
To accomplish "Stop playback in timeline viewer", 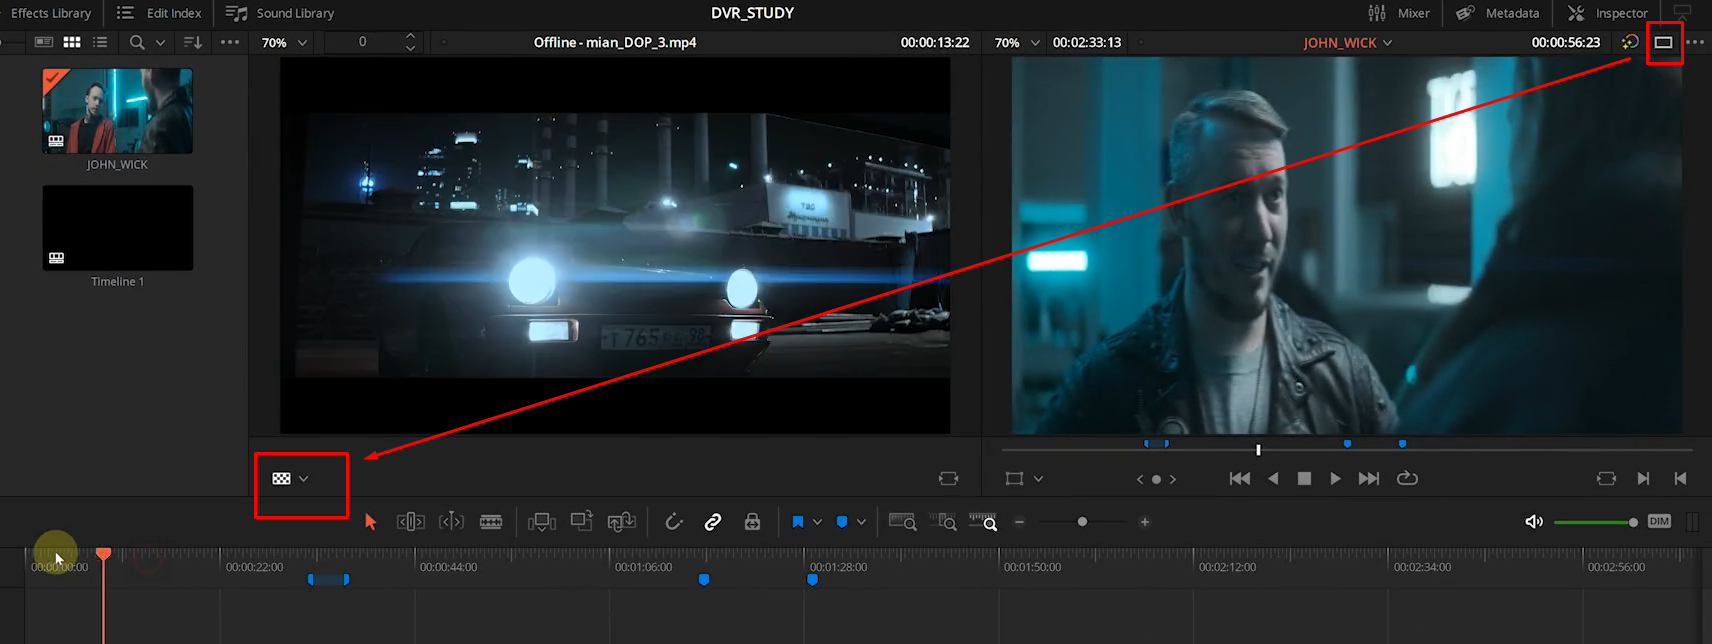I will [1304, 479].
